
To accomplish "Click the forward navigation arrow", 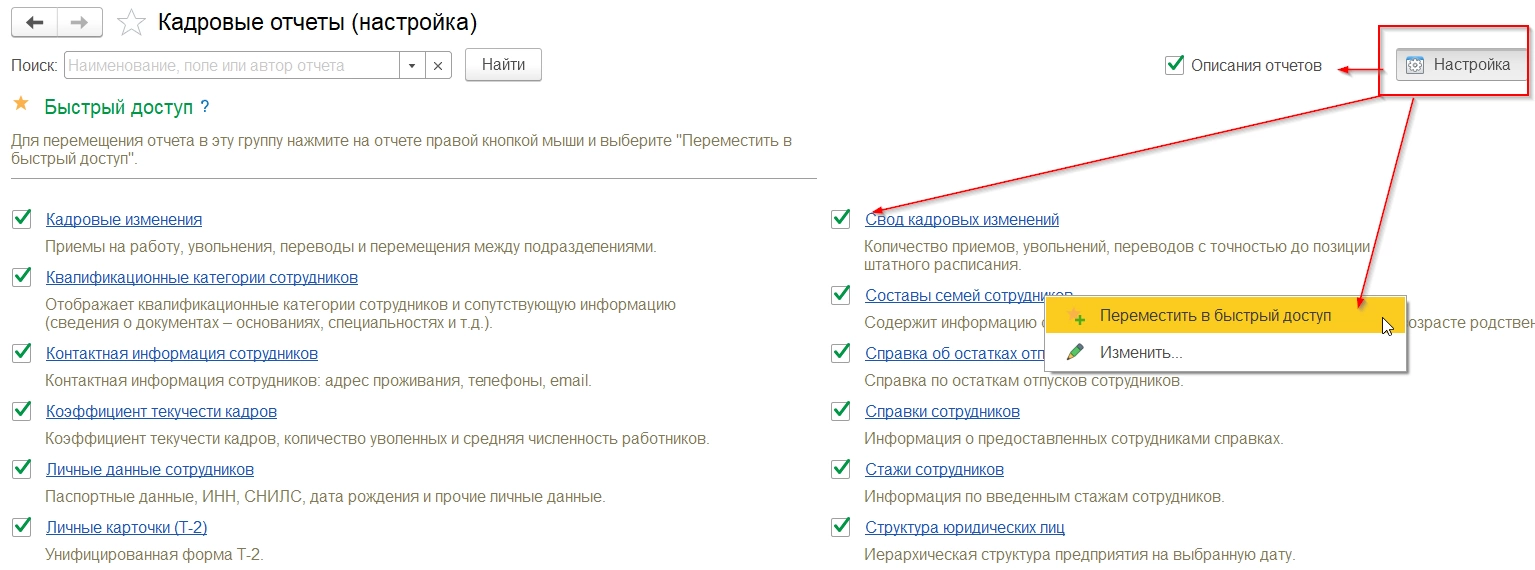I will 79,21.
